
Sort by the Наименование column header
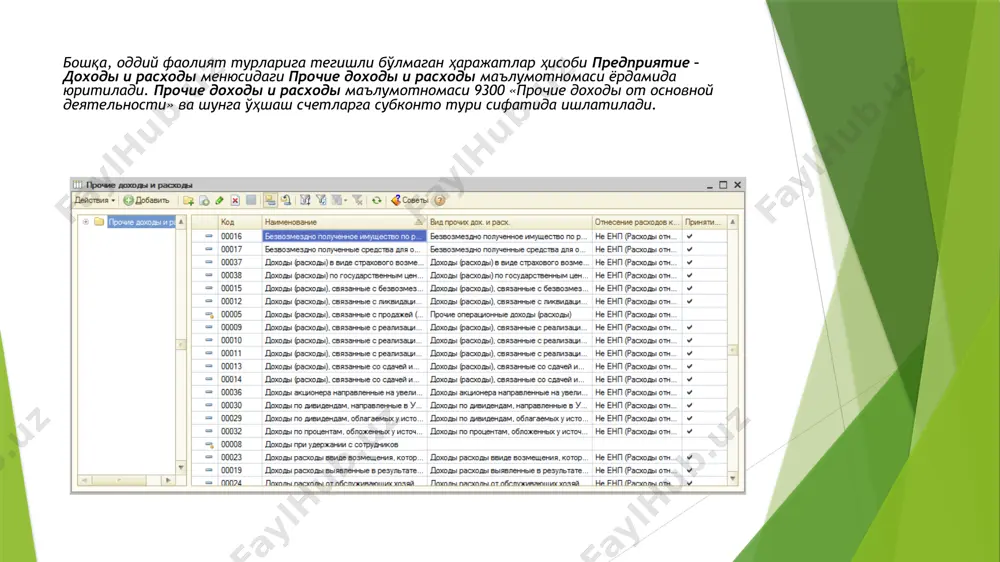click(343, 222)
